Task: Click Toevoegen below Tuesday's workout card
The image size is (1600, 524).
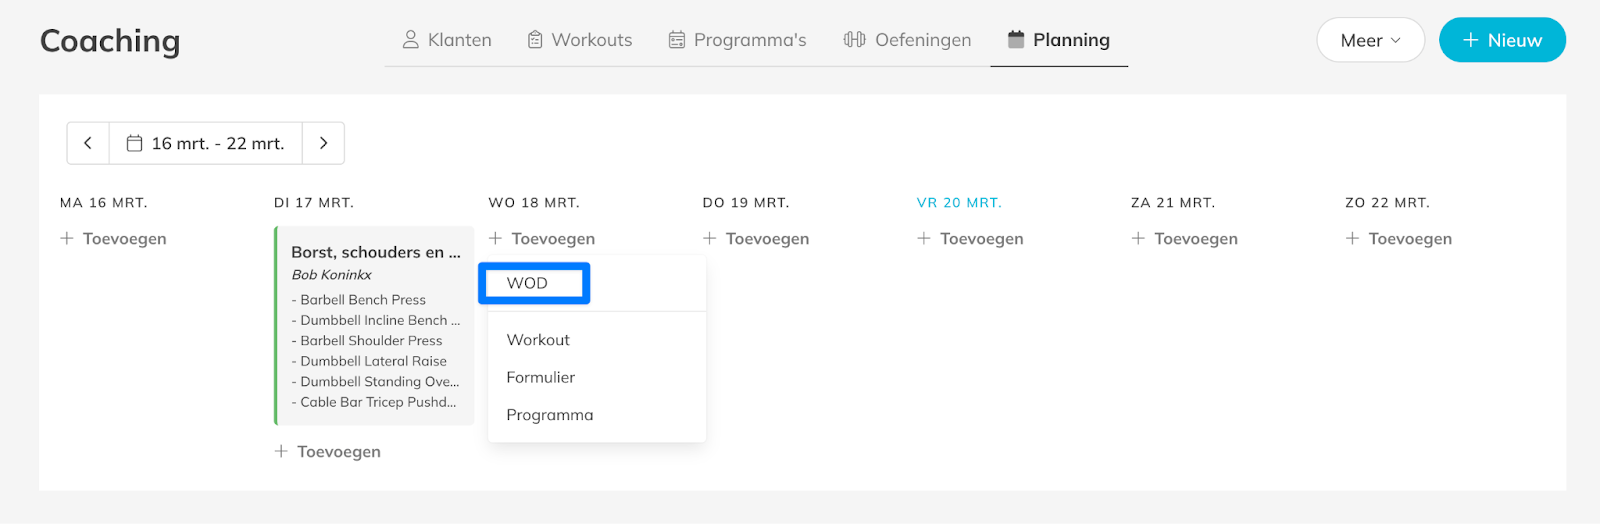Action: tap(328, 452)
